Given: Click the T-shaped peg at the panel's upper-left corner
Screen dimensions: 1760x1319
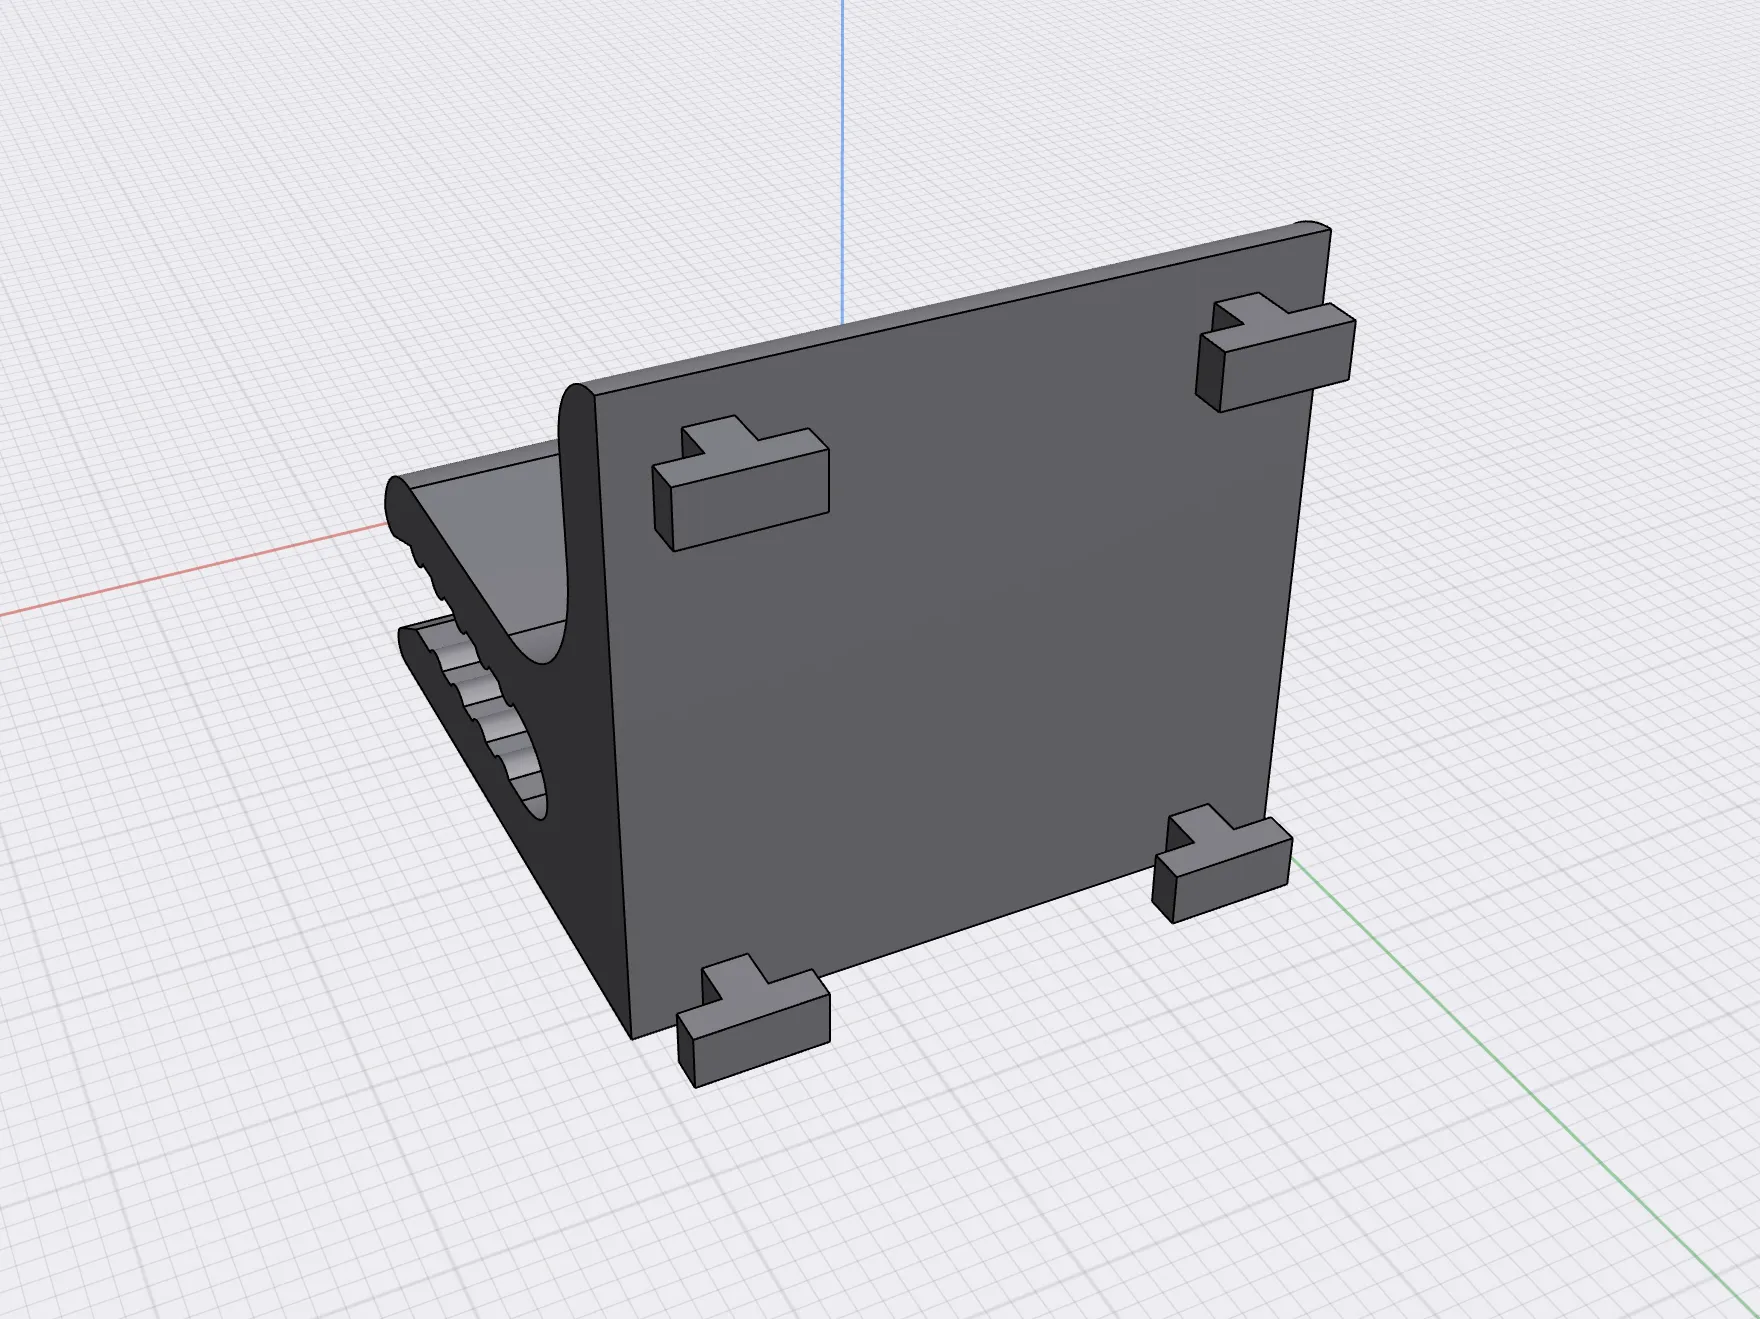Looking at the screenshot, I should point(741,484).
